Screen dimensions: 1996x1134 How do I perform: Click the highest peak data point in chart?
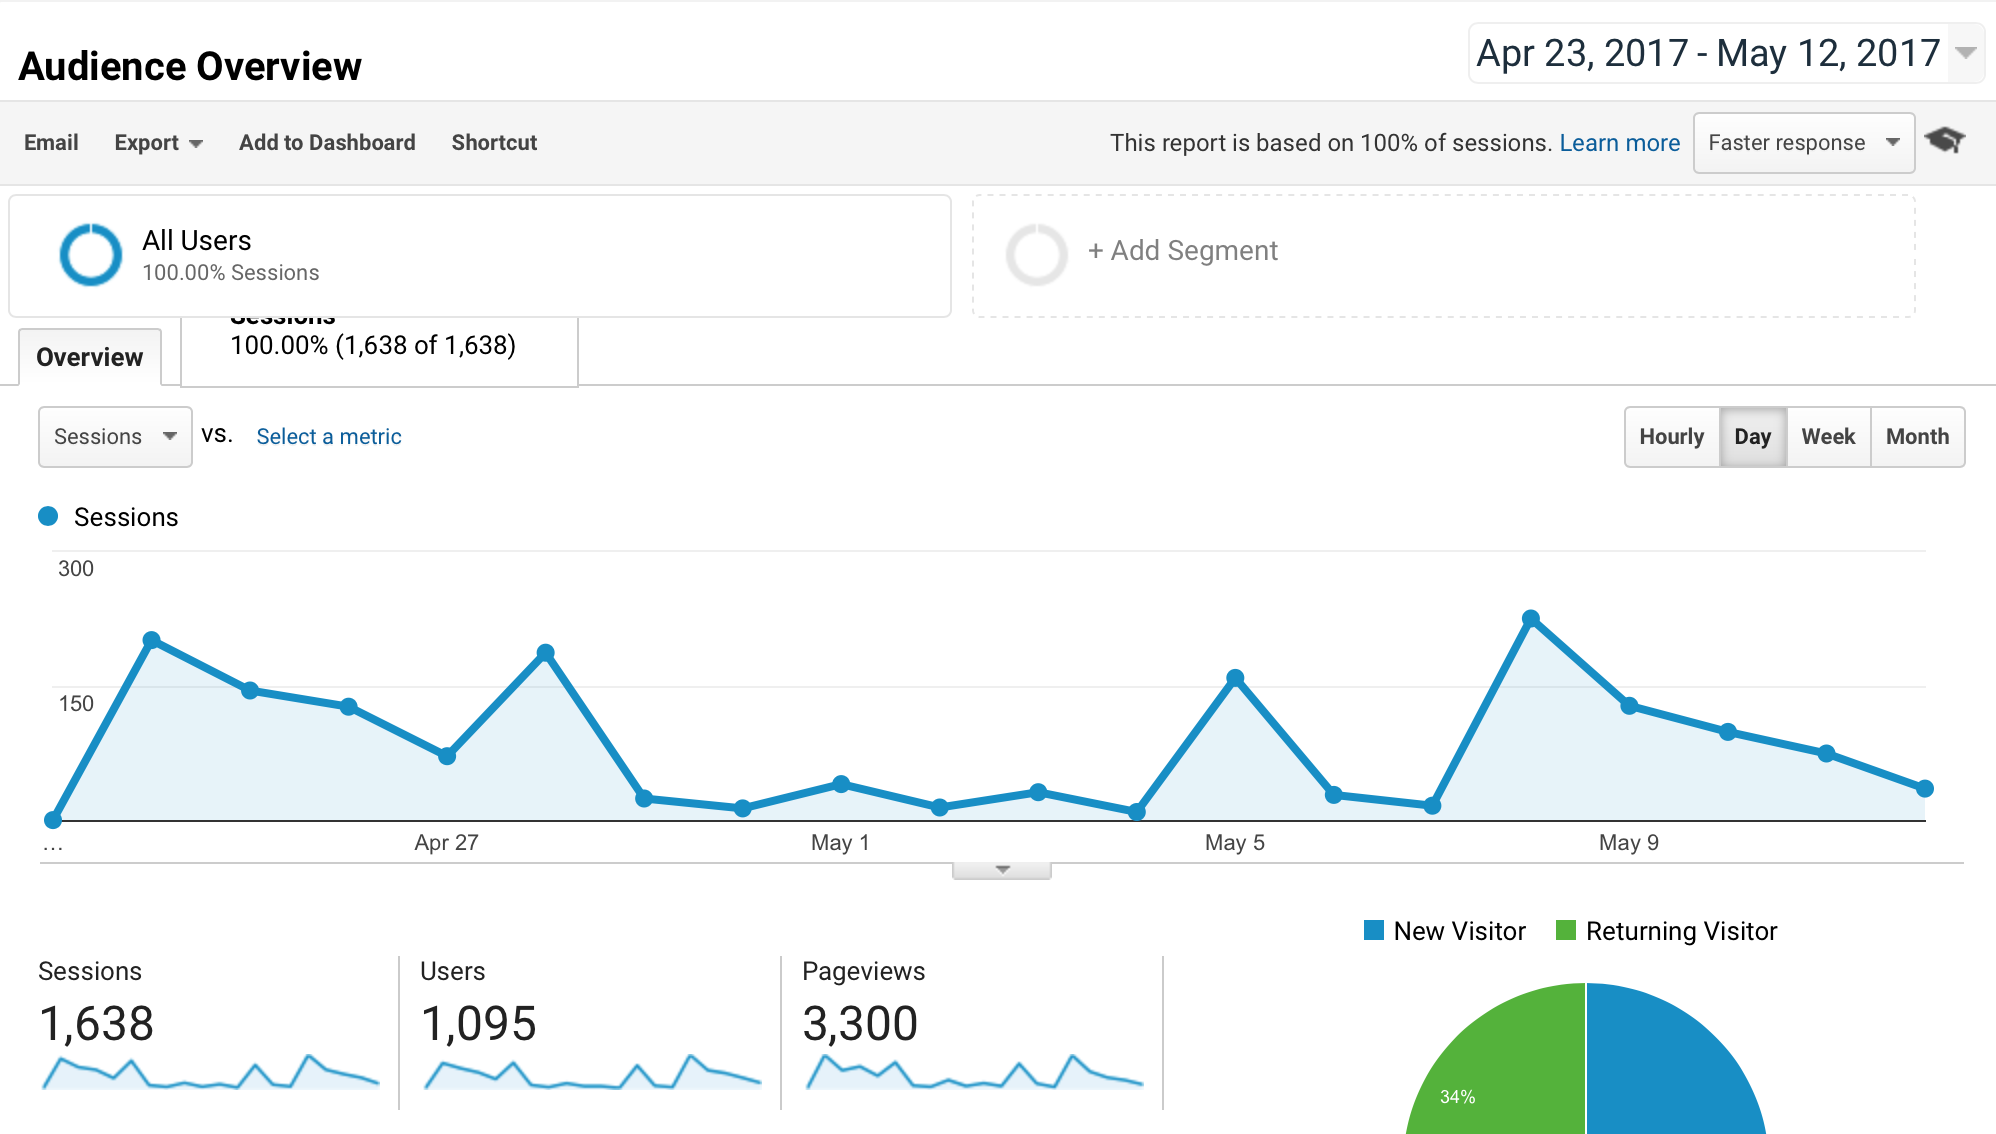pos(1530,619)
